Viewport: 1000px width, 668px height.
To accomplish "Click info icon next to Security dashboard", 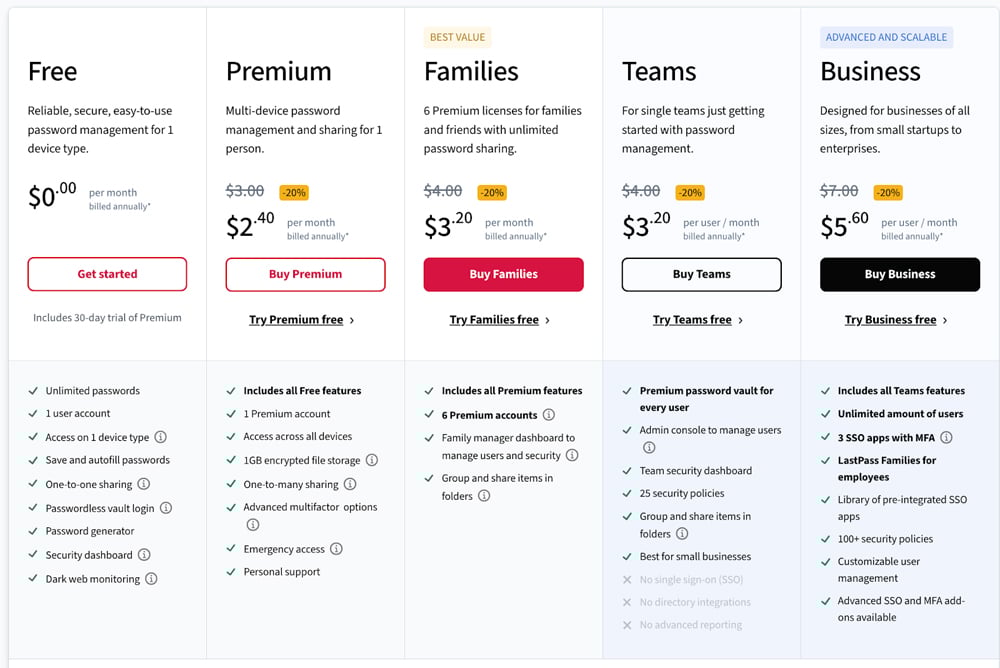I will pyautogui.click(x=144, y=555).
